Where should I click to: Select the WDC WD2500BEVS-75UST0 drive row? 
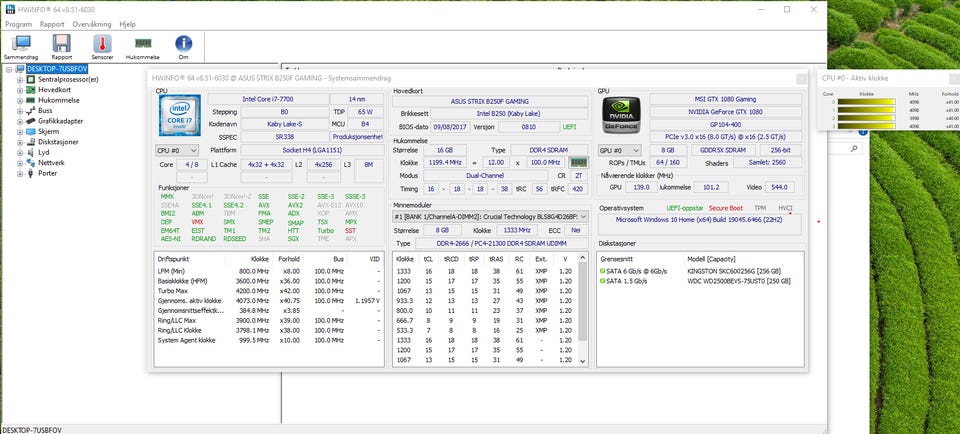(700, 282)
